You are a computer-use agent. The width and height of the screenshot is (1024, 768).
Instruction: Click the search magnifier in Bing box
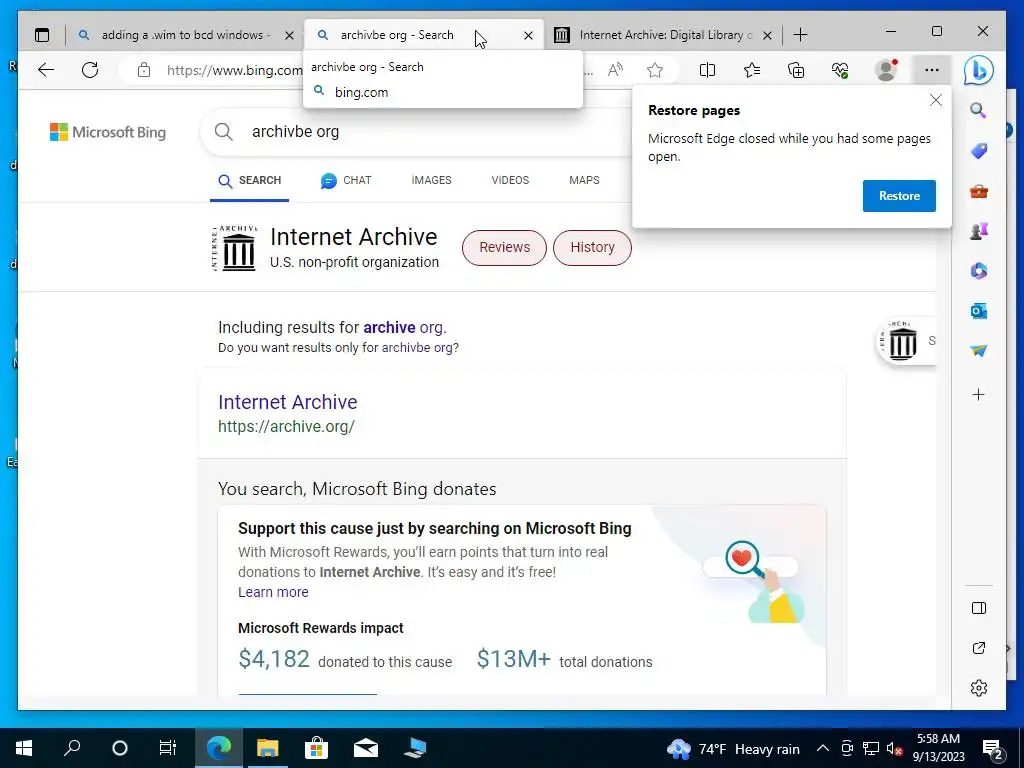(x=223, y=131)
